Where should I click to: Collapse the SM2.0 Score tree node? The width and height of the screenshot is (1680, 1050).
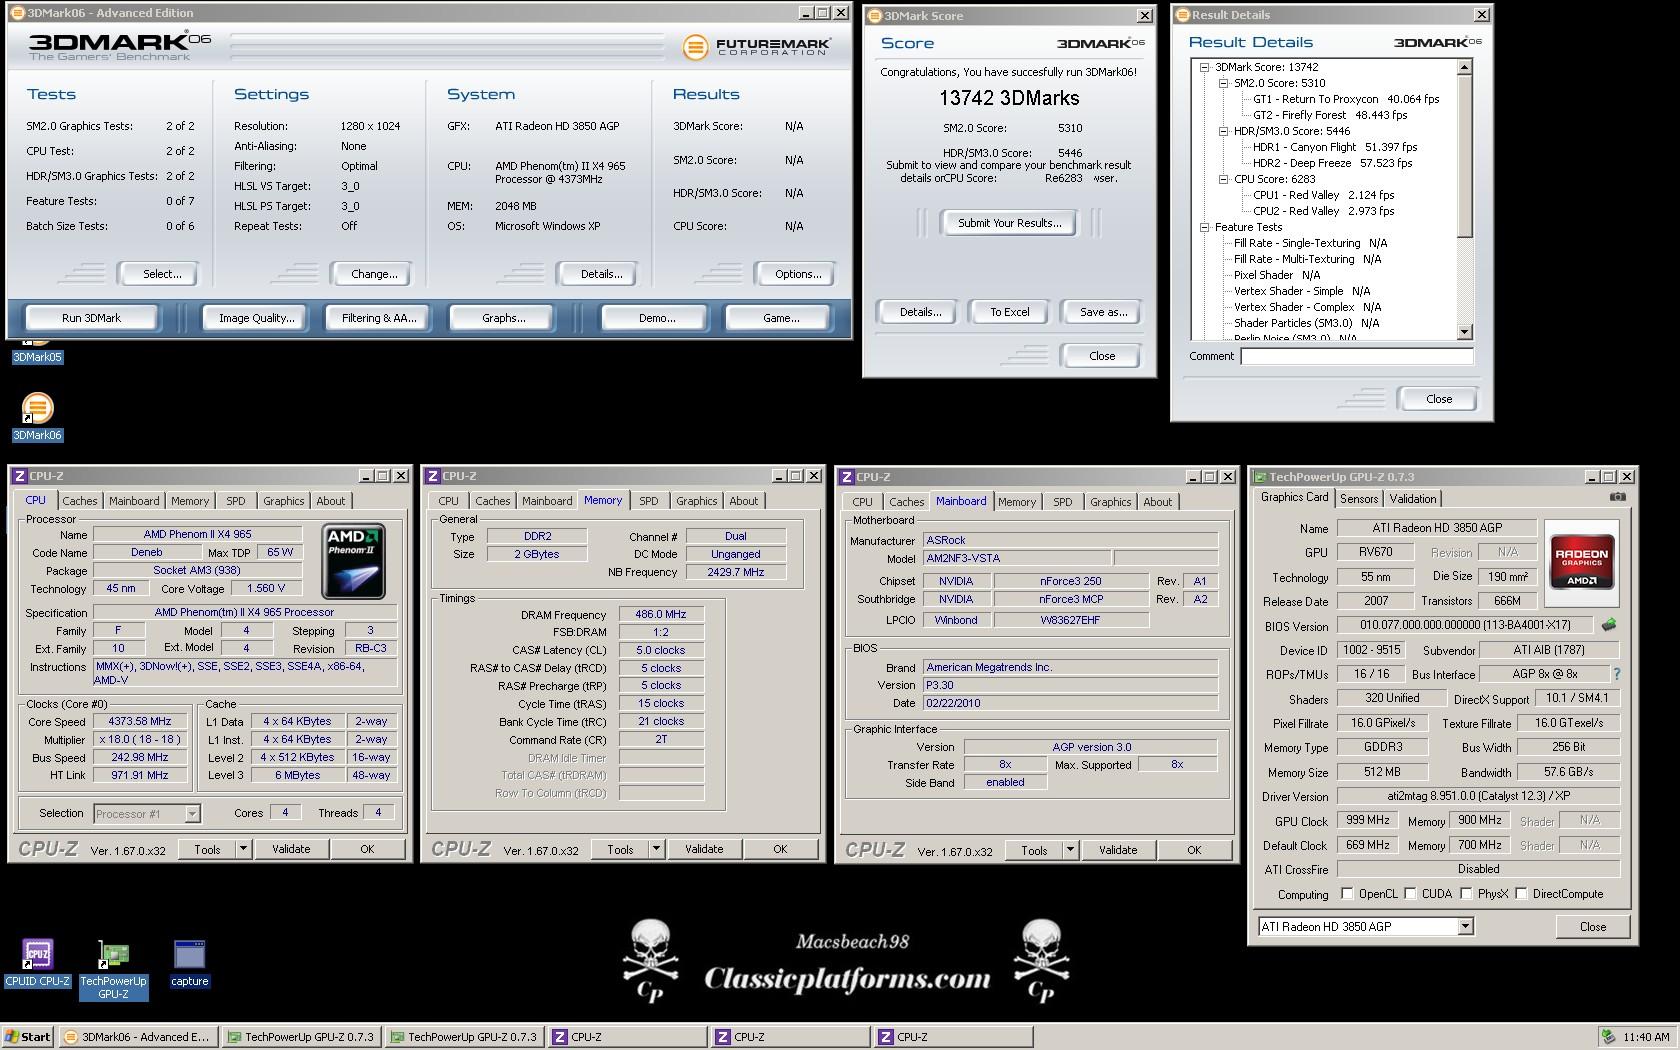(1223, 83)
